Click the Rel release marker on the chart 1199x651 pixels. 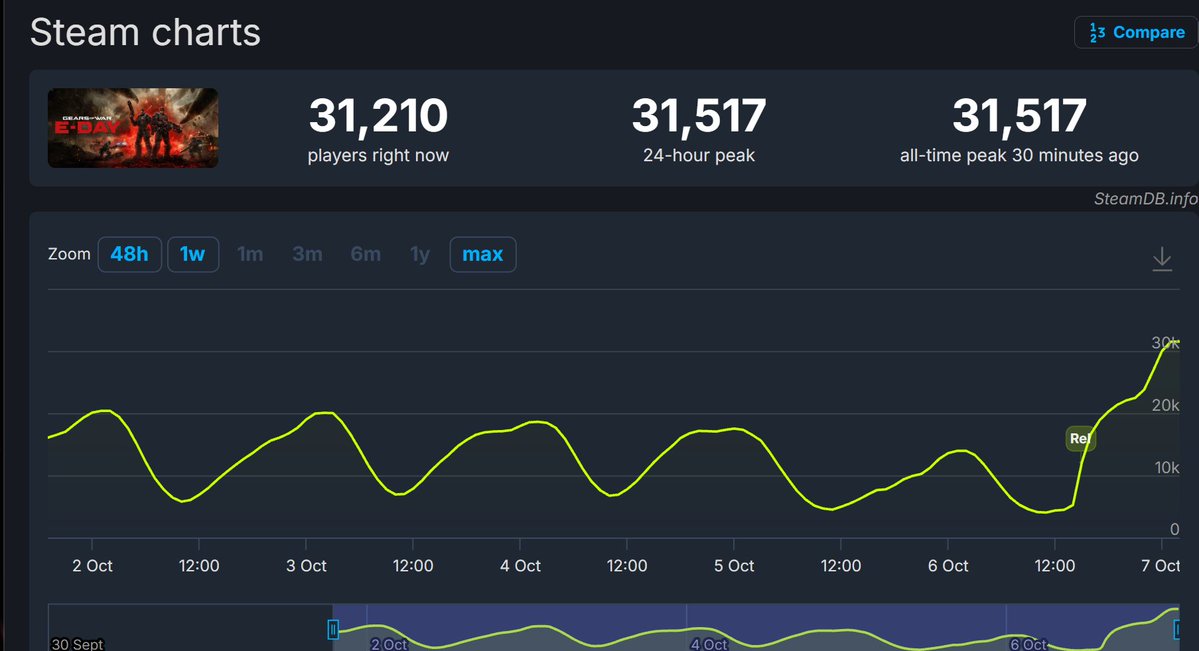click(1080, 438)
